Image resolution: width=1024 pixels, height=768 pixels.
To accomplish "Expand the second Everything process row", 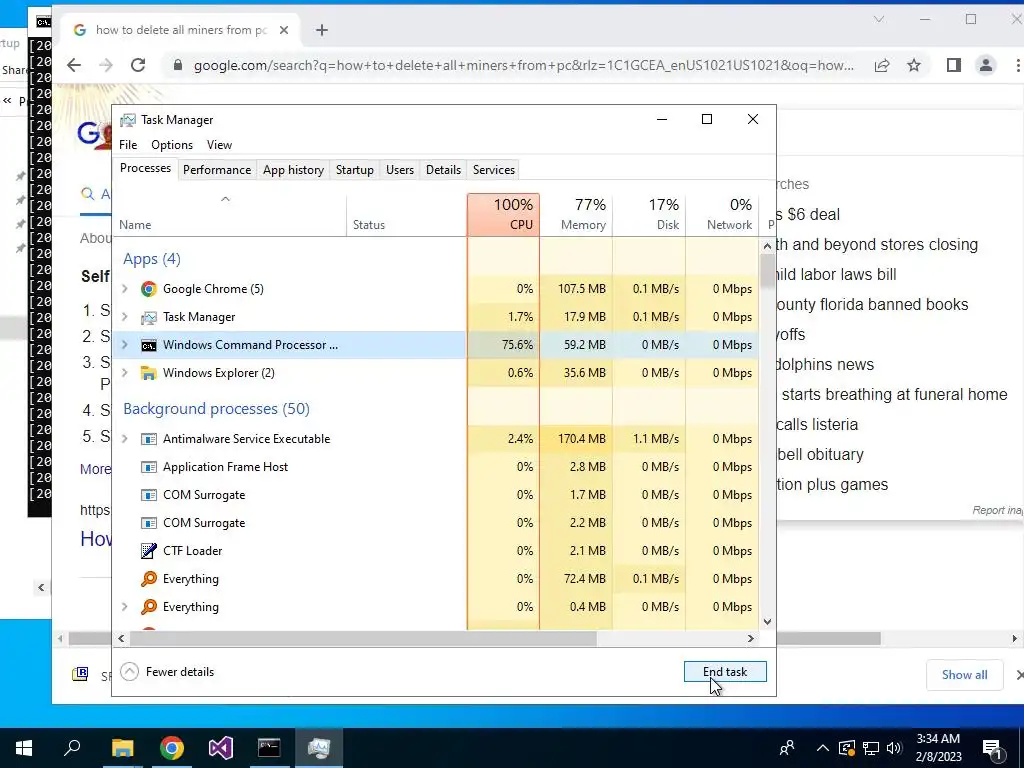I will pos(125,607).
